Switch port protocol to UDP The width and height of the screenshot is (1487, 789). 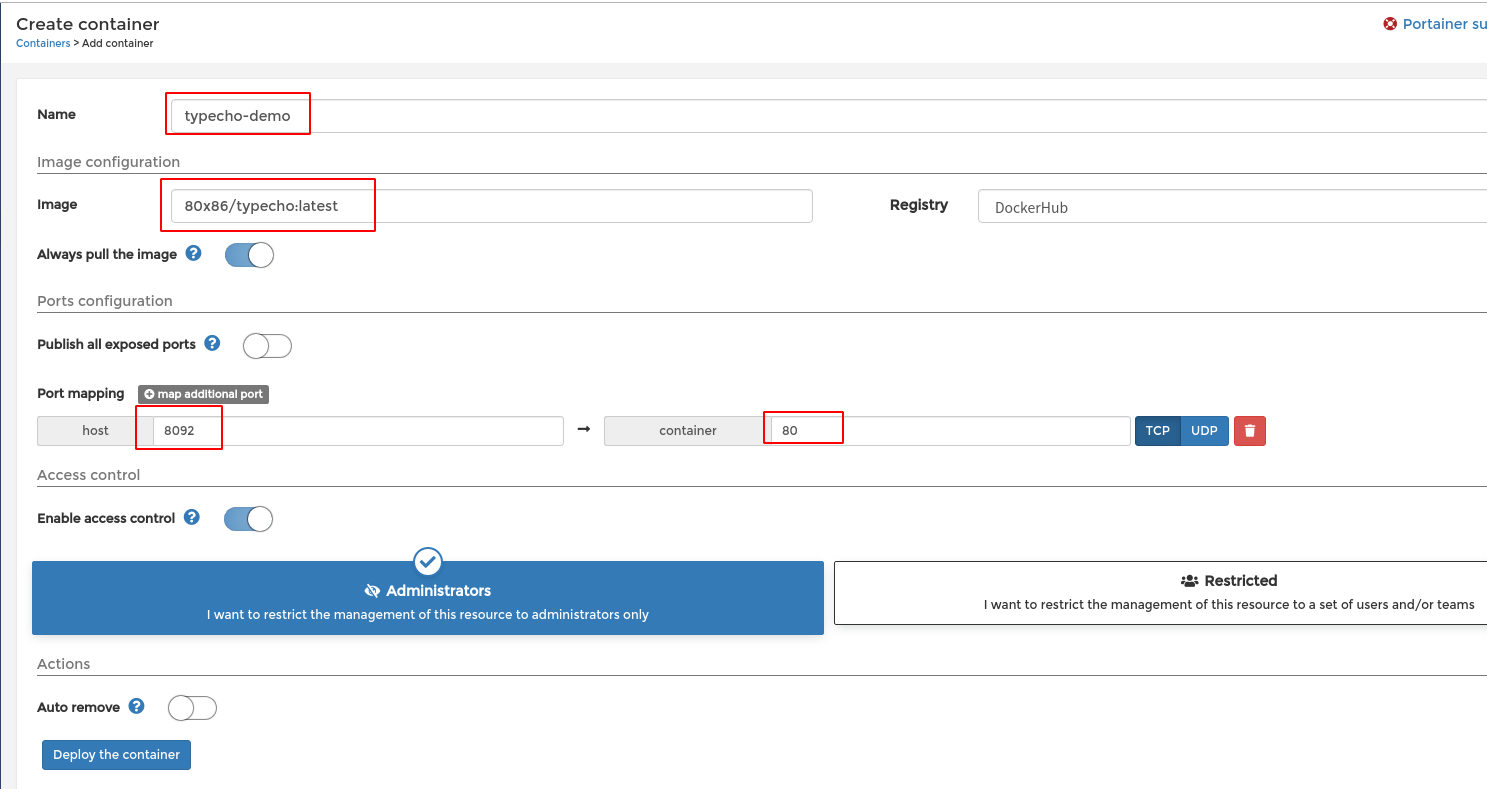click(x=1204, y=431)
